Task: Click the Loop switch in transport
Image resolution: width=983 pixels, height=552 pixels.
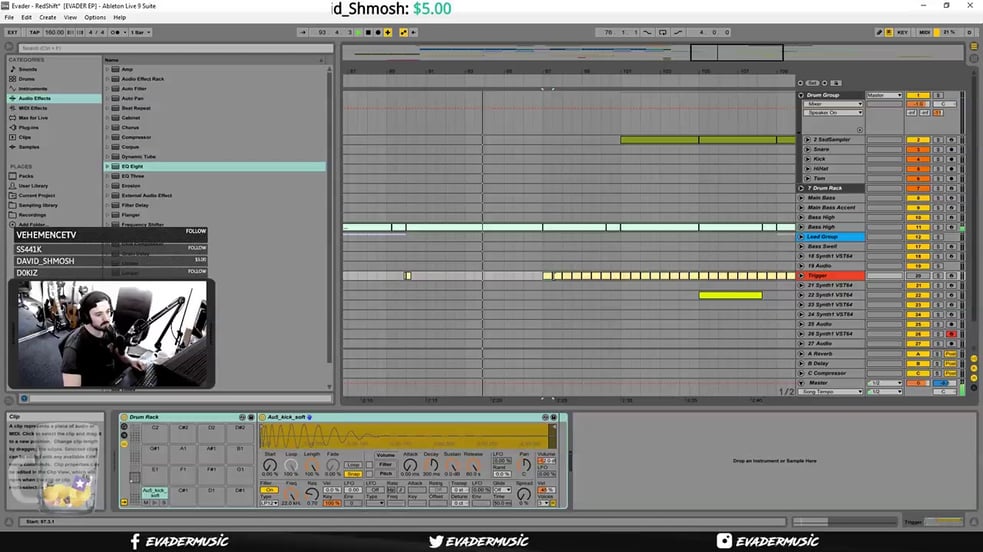Action: point(663,33)
